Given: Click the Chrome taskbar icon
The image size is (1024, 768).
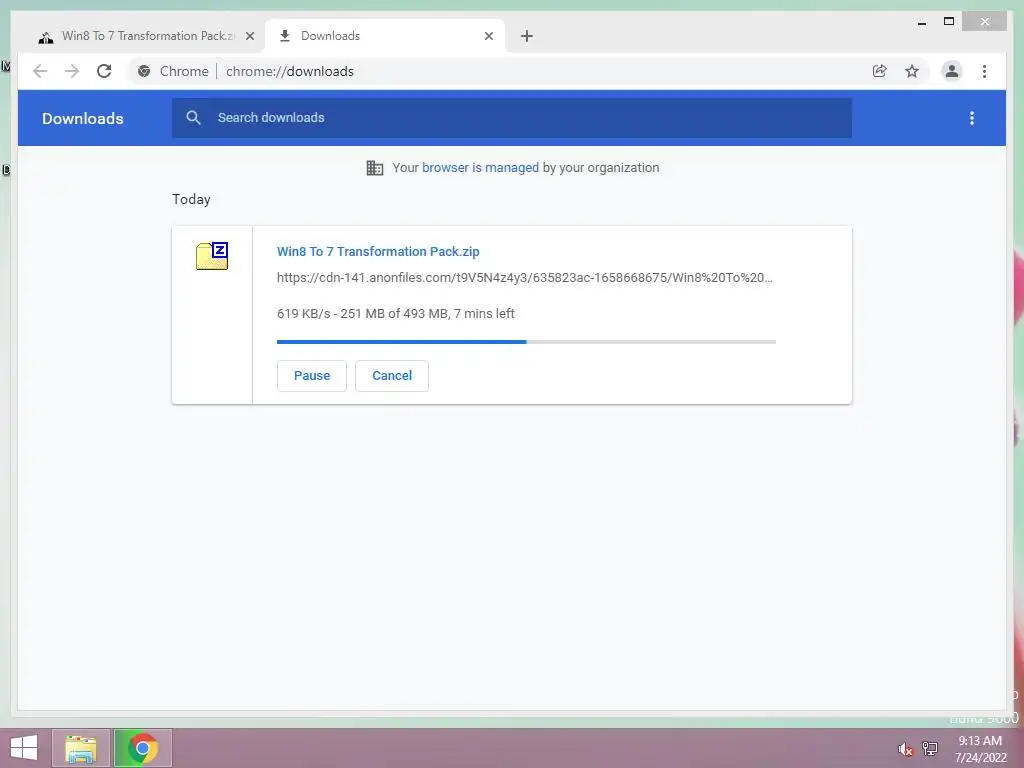Looking at the screenshot, I should click(x=143, y=748).
